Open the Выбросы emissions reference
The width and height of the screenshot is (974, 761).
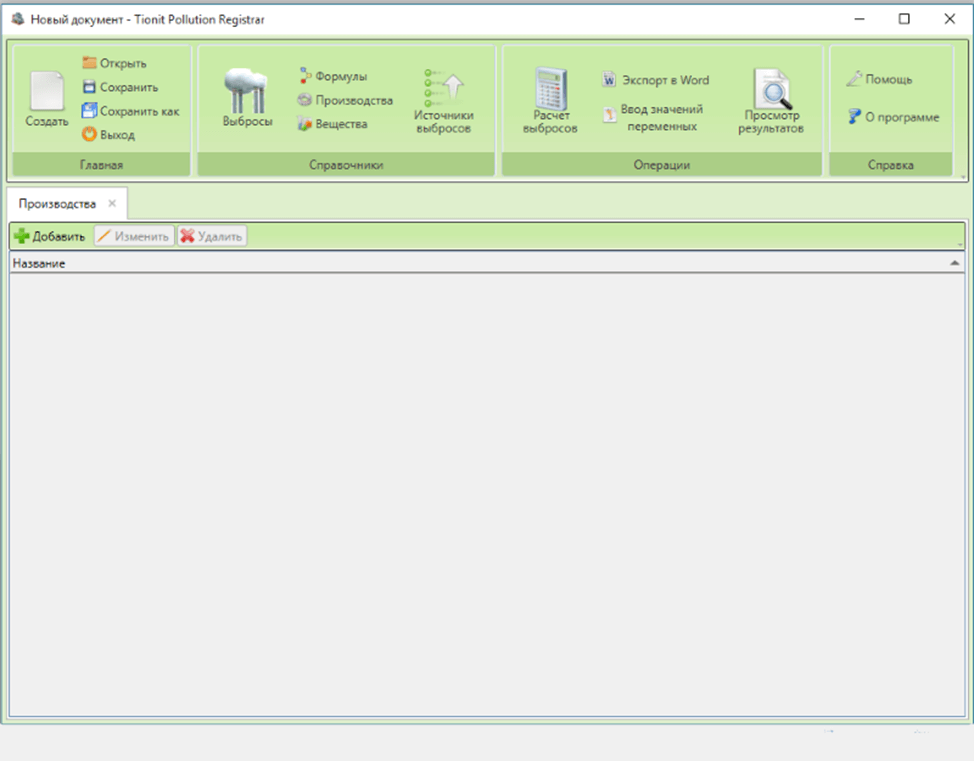[x=246, y=98]
